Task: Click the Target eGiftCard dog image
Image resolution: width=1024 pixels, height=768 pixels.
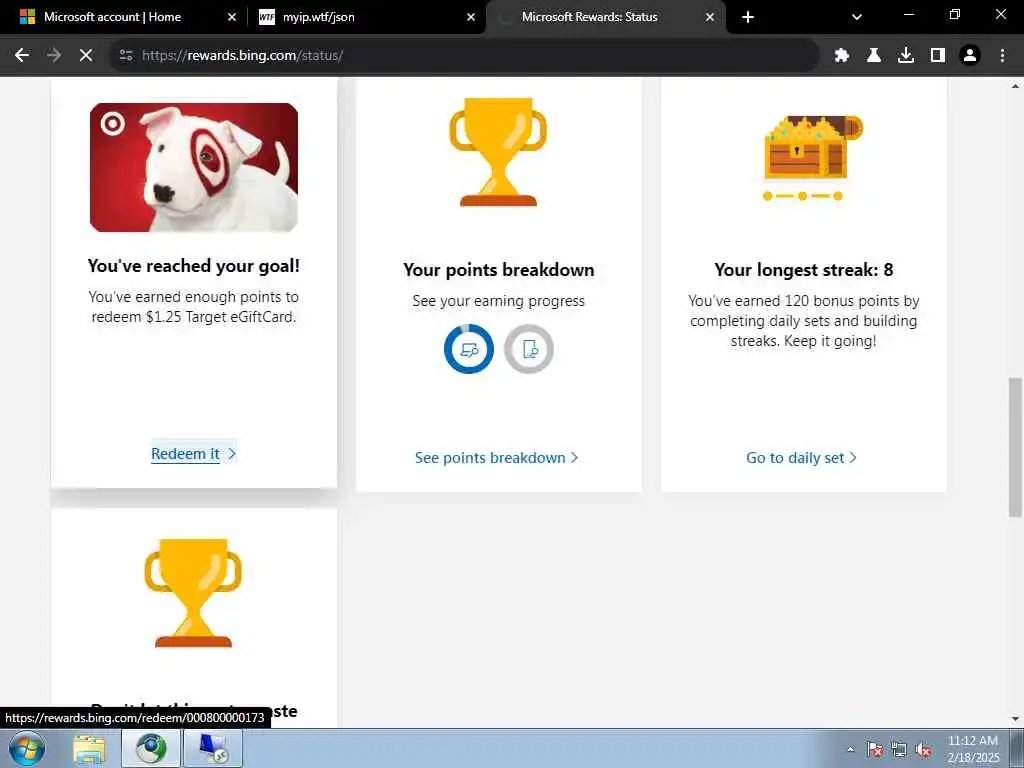Action: (x=194, y=167)
